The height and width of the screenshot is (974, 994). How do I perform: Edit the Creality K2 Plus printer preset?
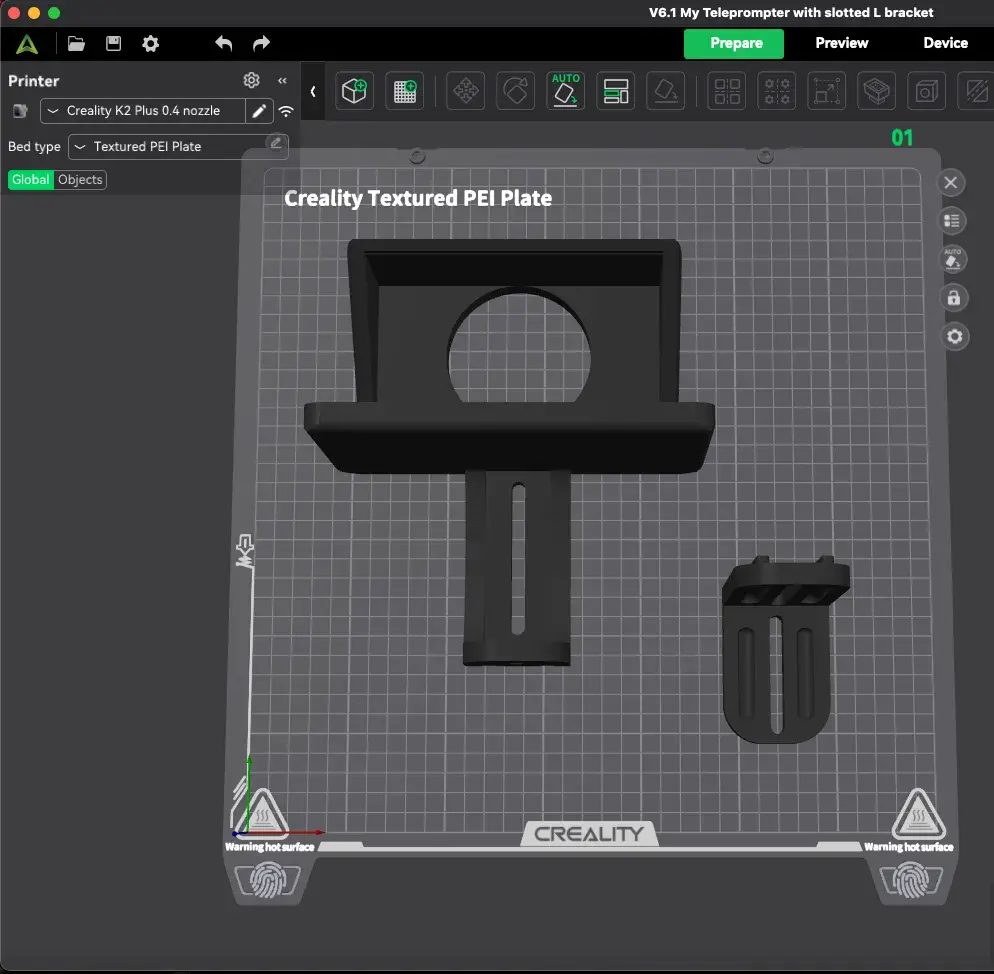coord(259,111)
